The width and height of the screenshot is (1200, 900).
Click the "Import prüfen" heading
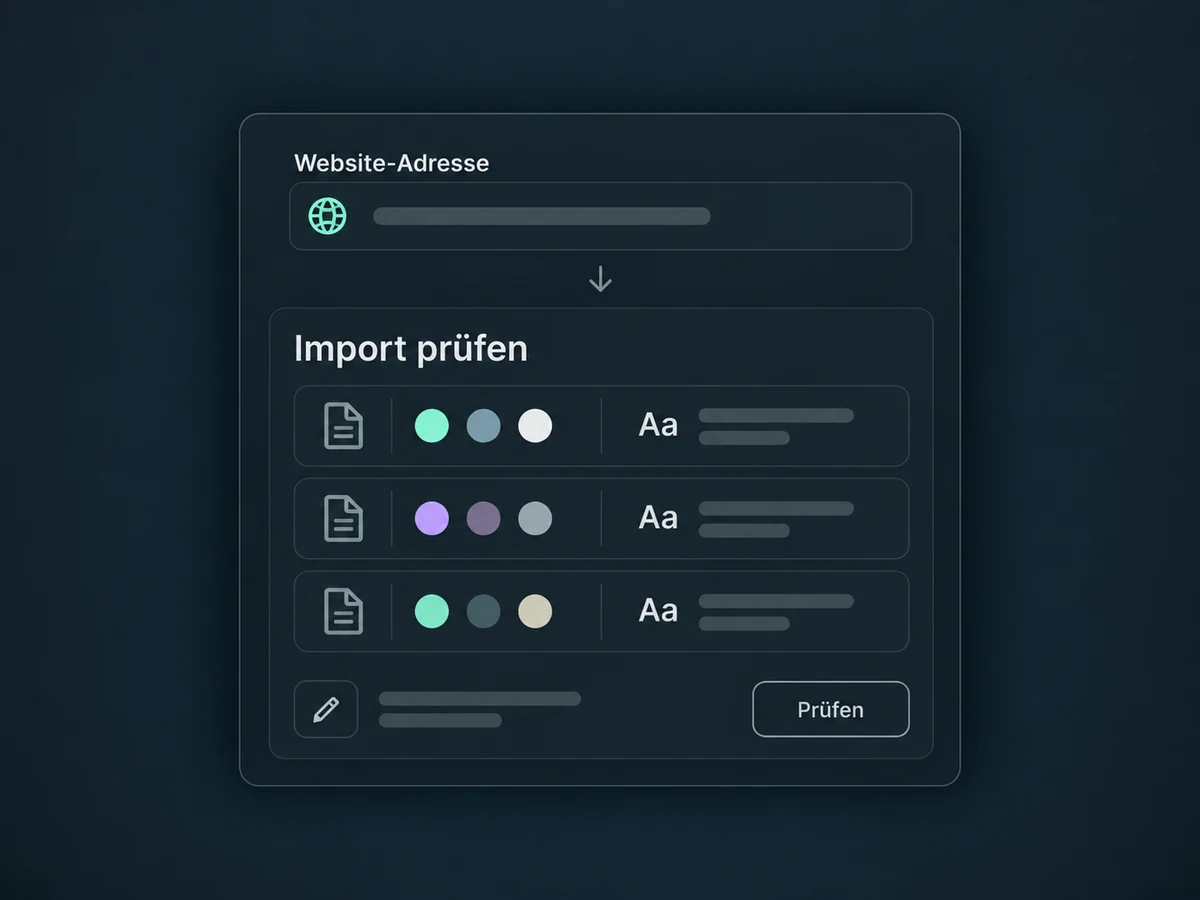(x=411, y=350)
